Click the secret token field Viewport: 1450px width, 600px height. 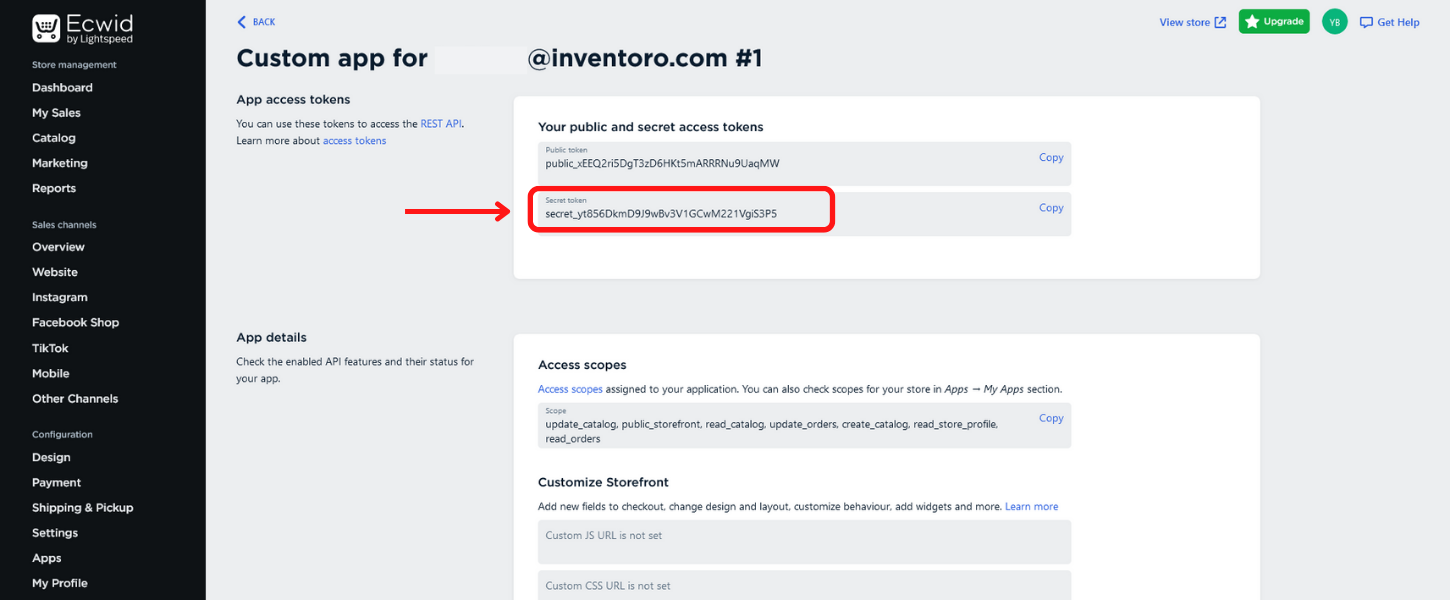[804, 214]
